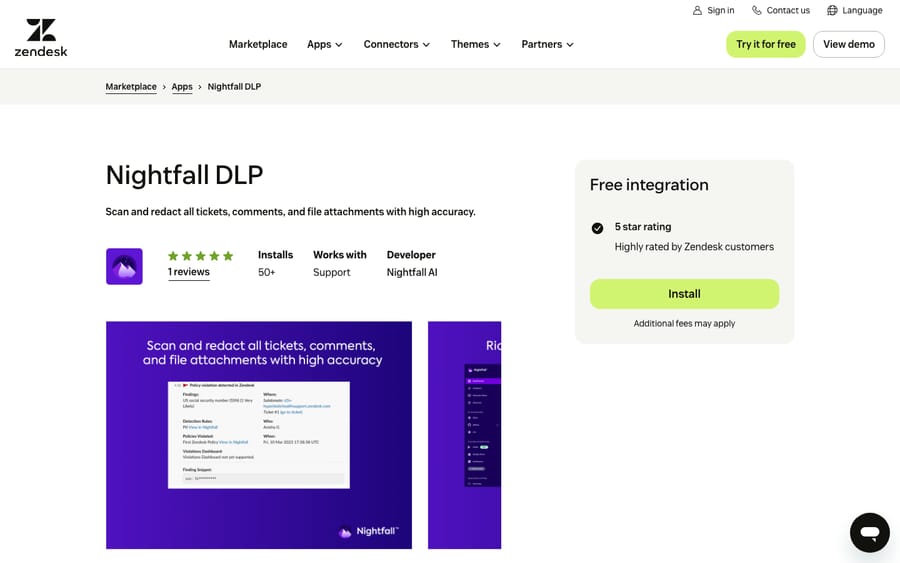Go to Apps in the breadcrumb
The width and height of the screenshot is (900, 563).
click(182, 87)
